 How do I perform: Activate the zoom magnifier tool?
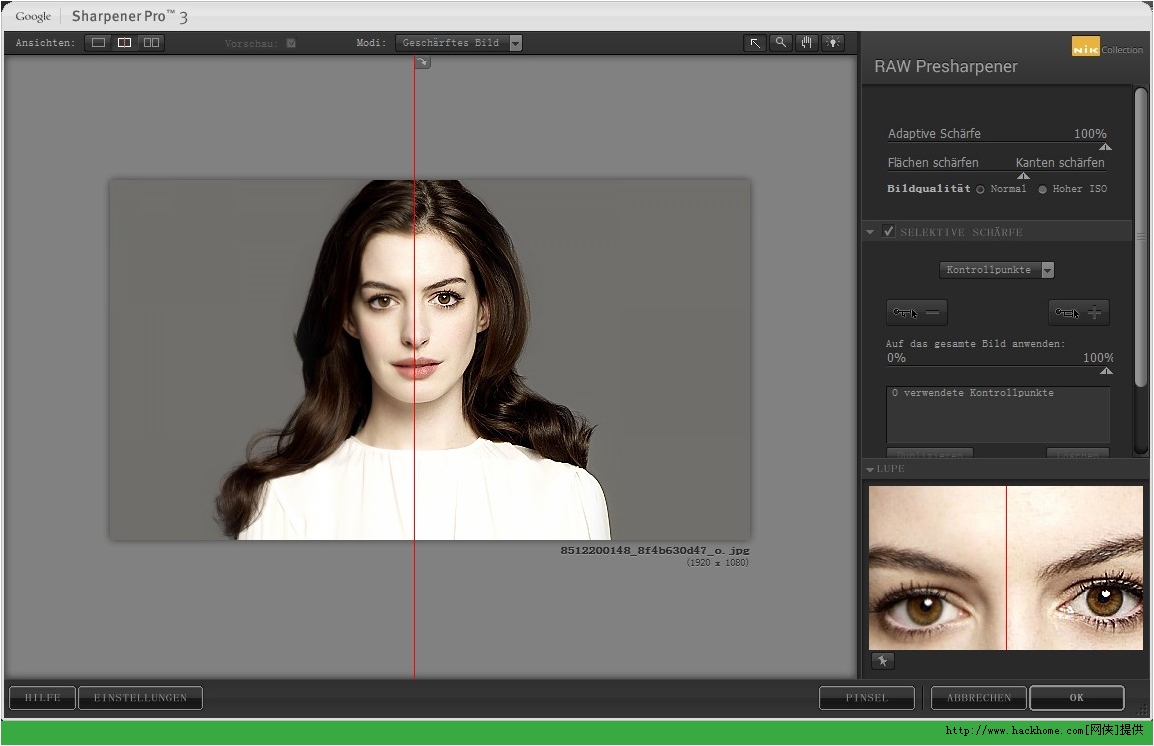point(781,43)
